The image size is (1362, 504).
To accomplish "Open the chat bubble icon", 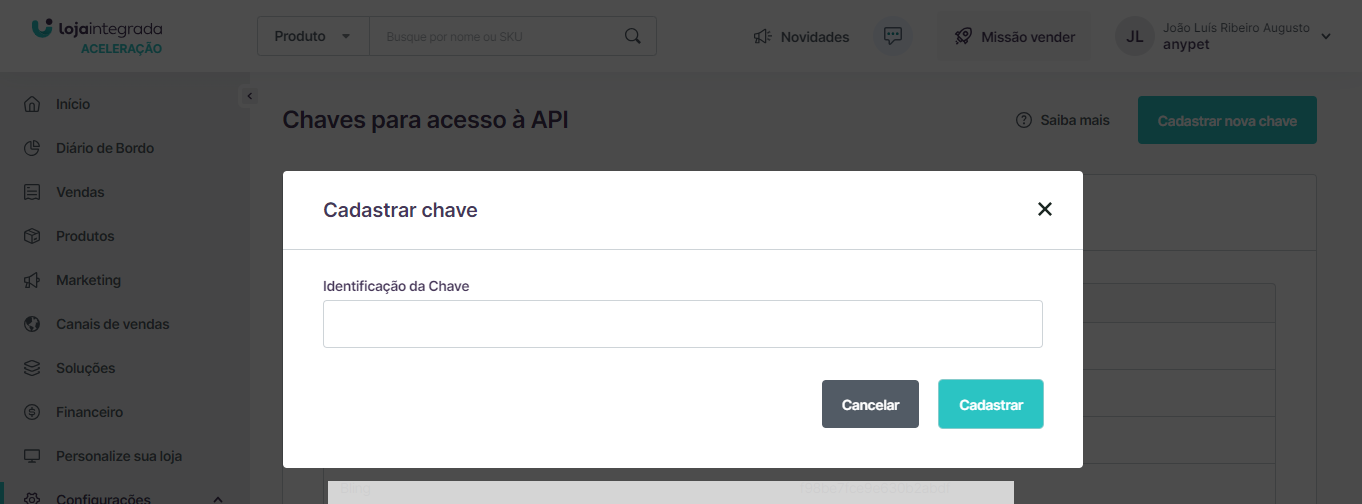I will tap(893, 36).
